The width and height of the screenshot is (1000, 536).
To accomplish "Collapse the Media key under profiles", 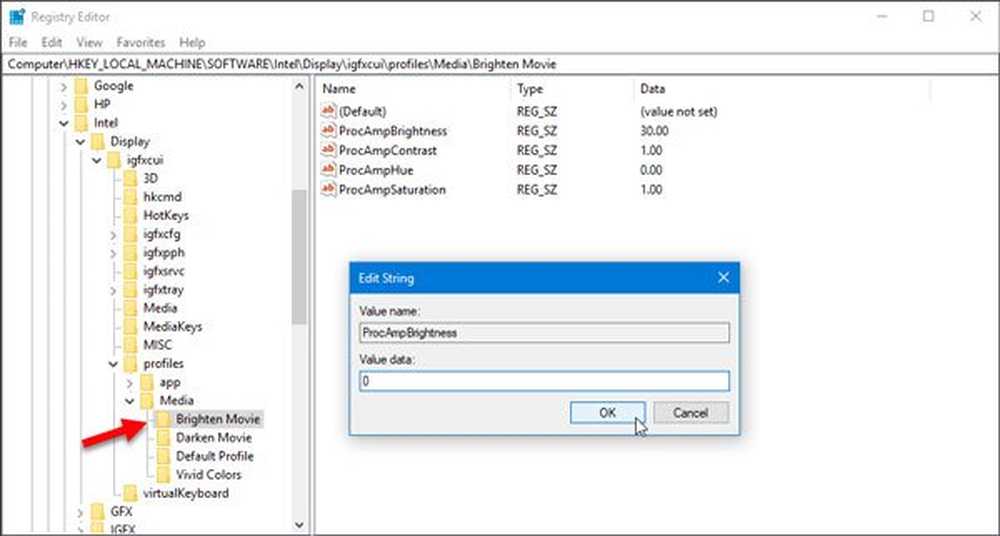I will [x=130, y=401].
